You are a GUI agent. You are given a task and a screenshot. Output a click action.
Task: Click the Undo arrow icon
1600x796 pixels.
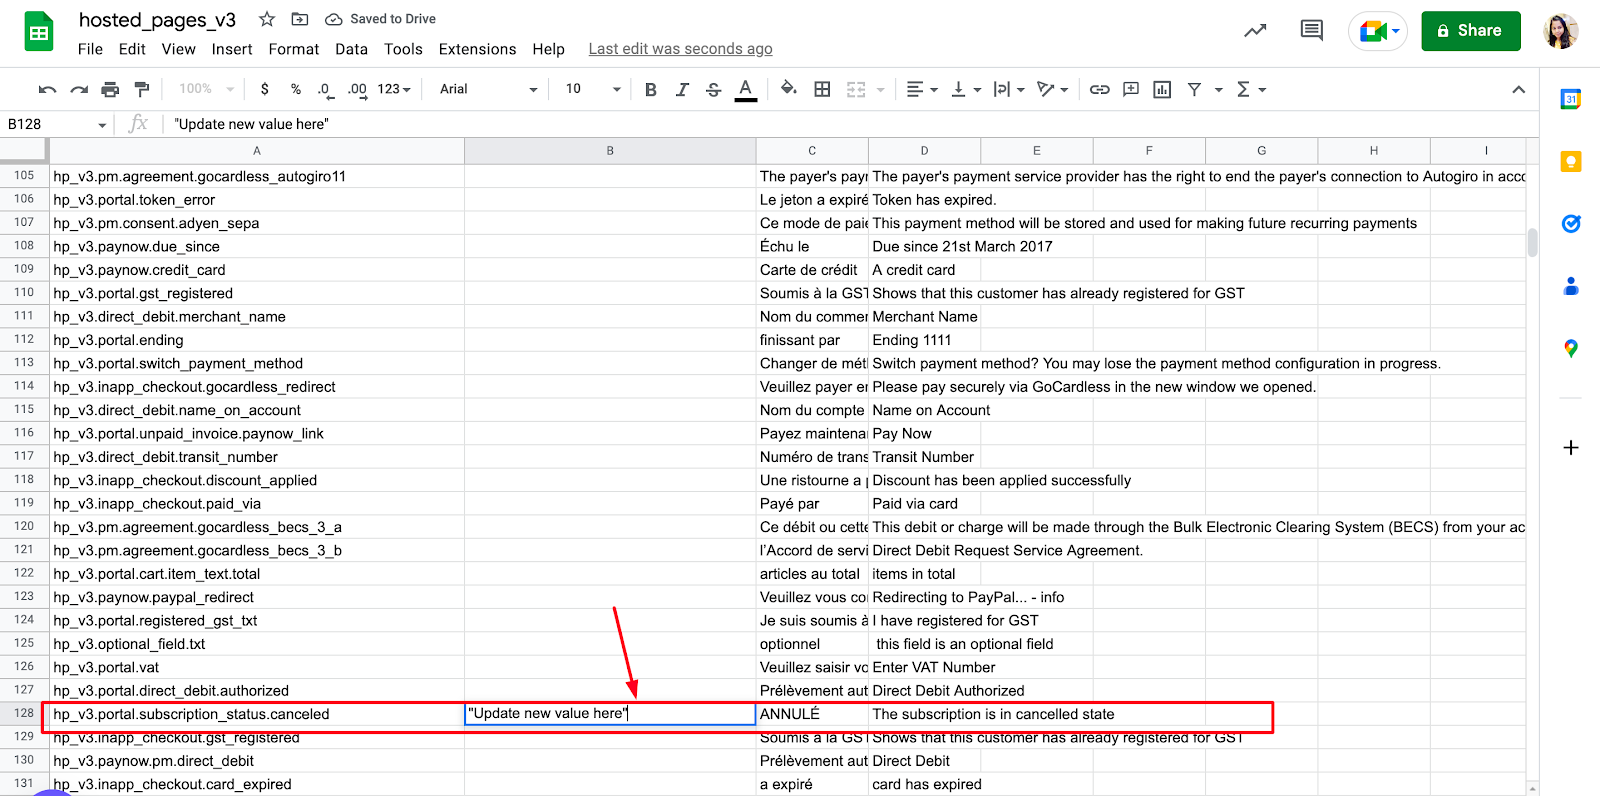click(x=47, y=90)
